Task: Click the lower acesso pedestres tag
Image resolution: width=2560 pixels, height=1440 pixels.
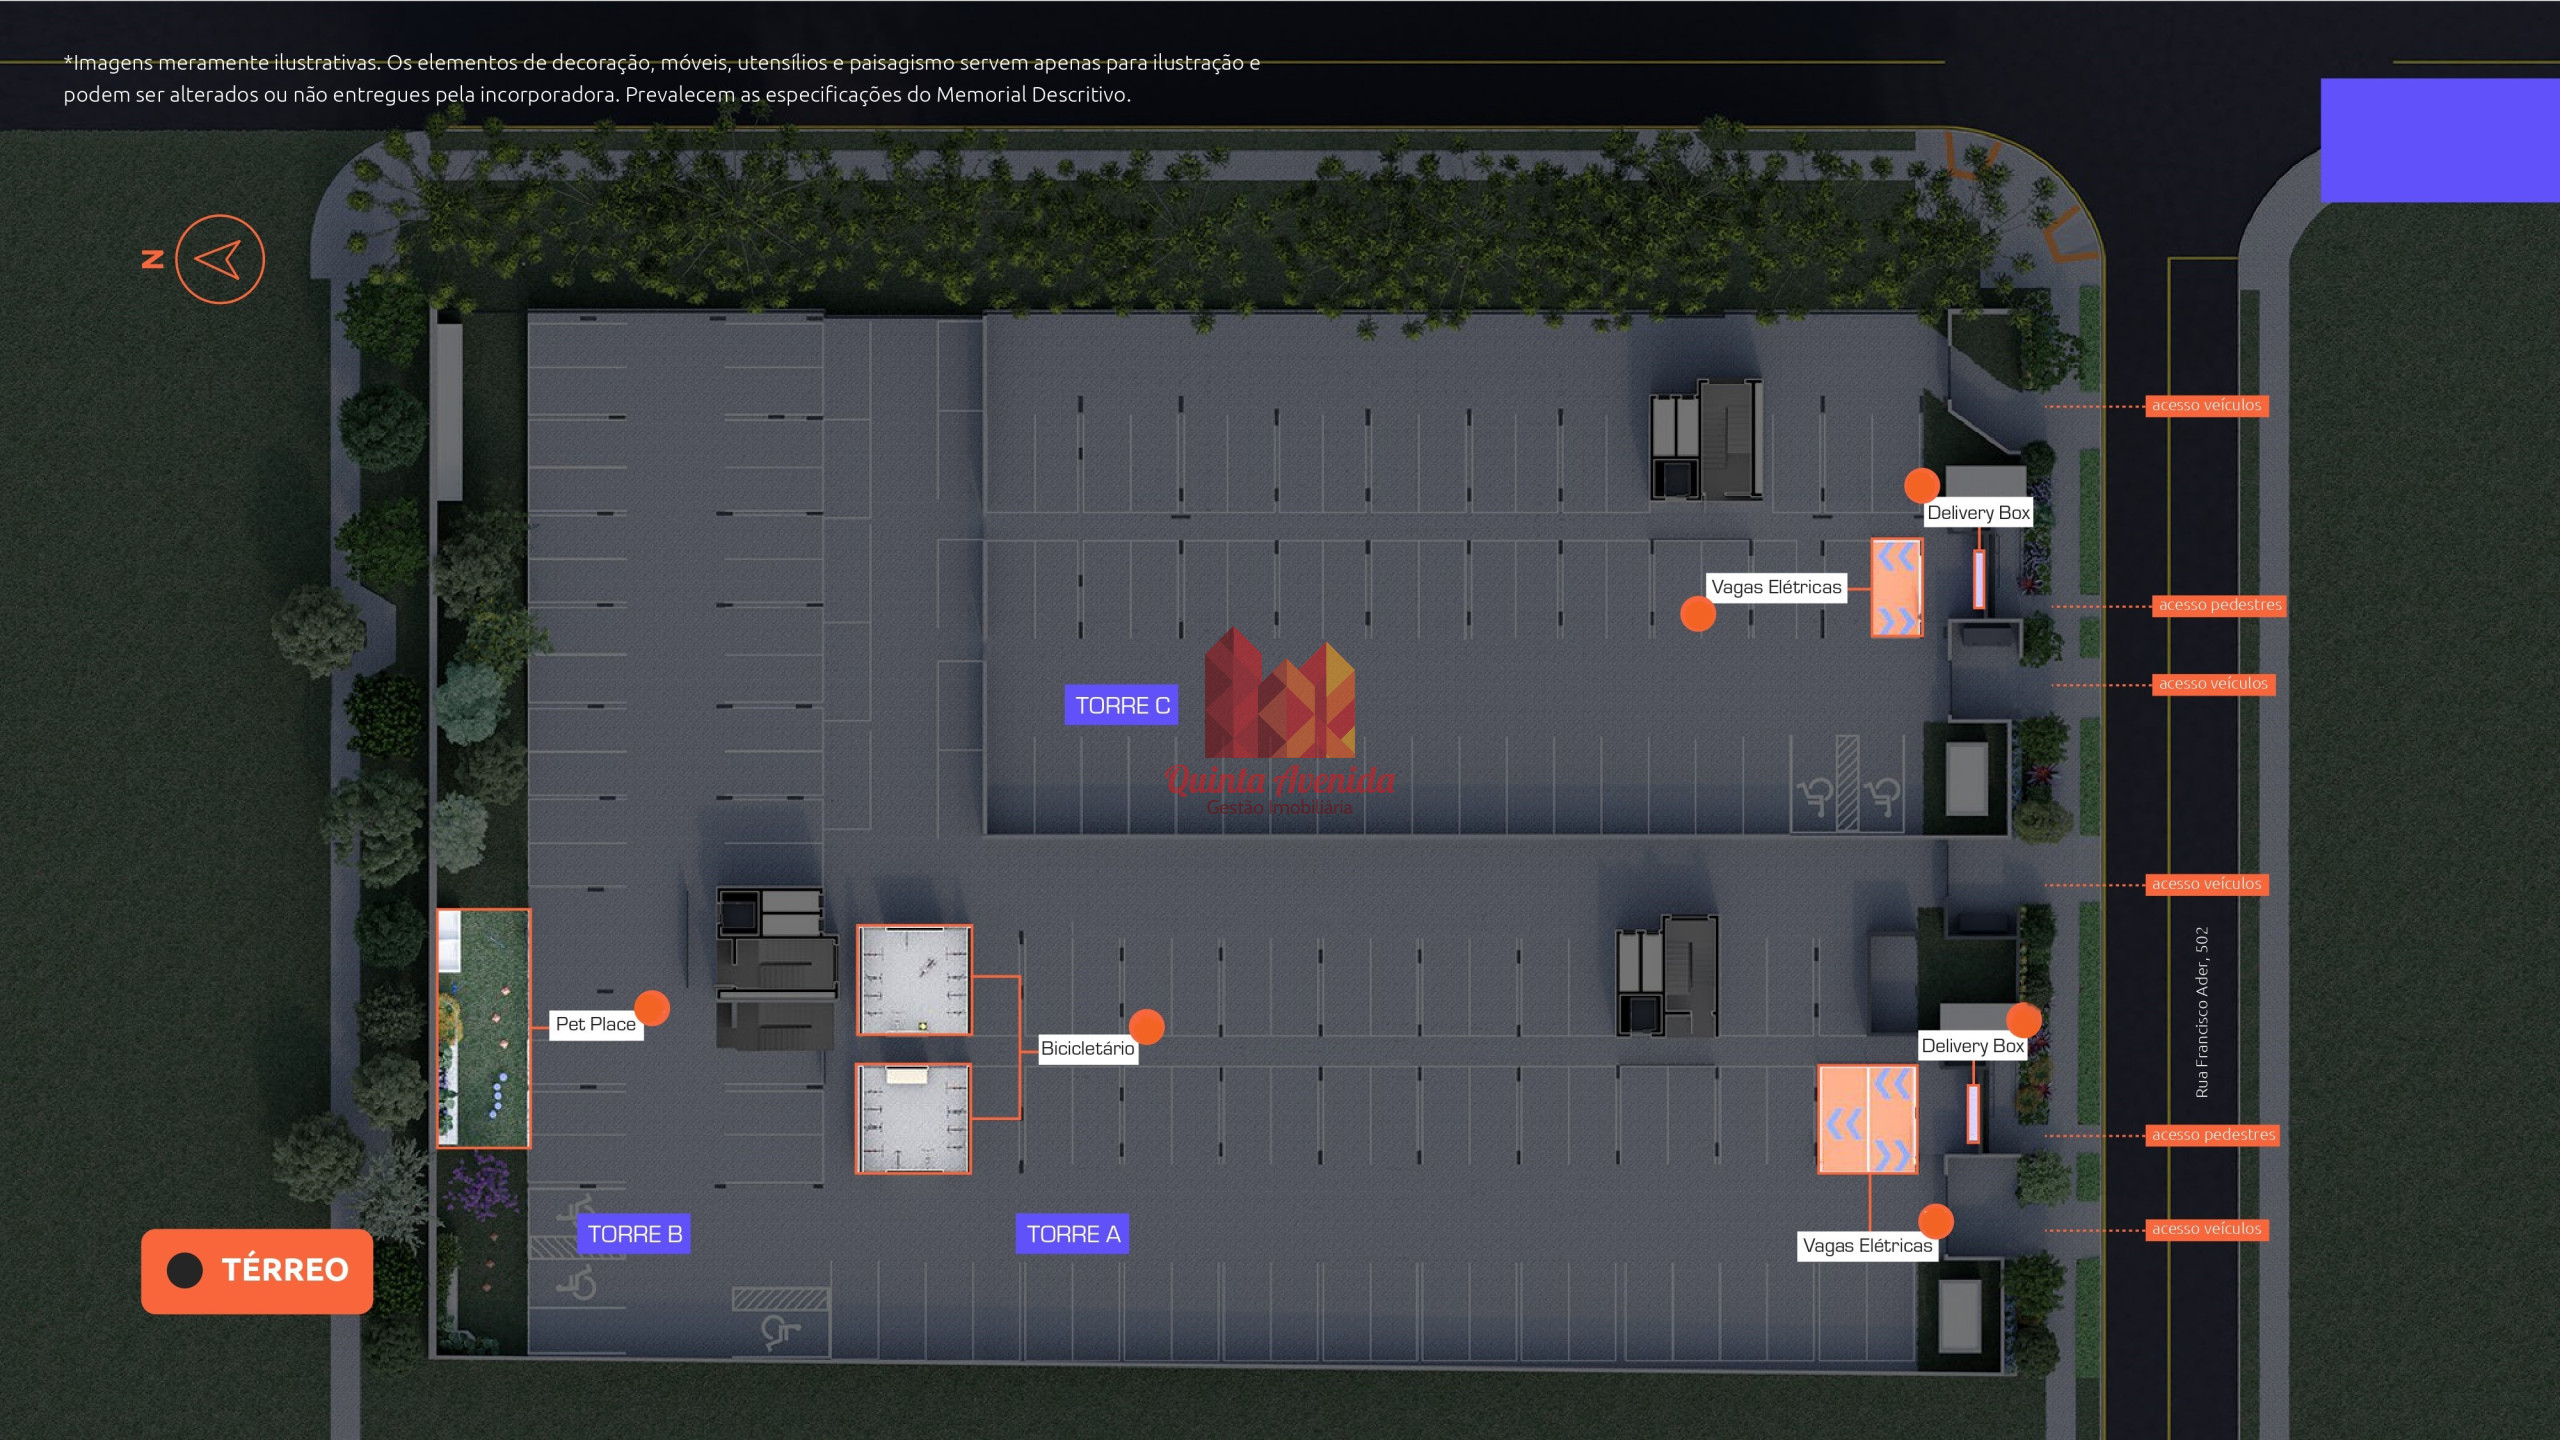Action: pyautogui.click(x=2212, y=1135)
